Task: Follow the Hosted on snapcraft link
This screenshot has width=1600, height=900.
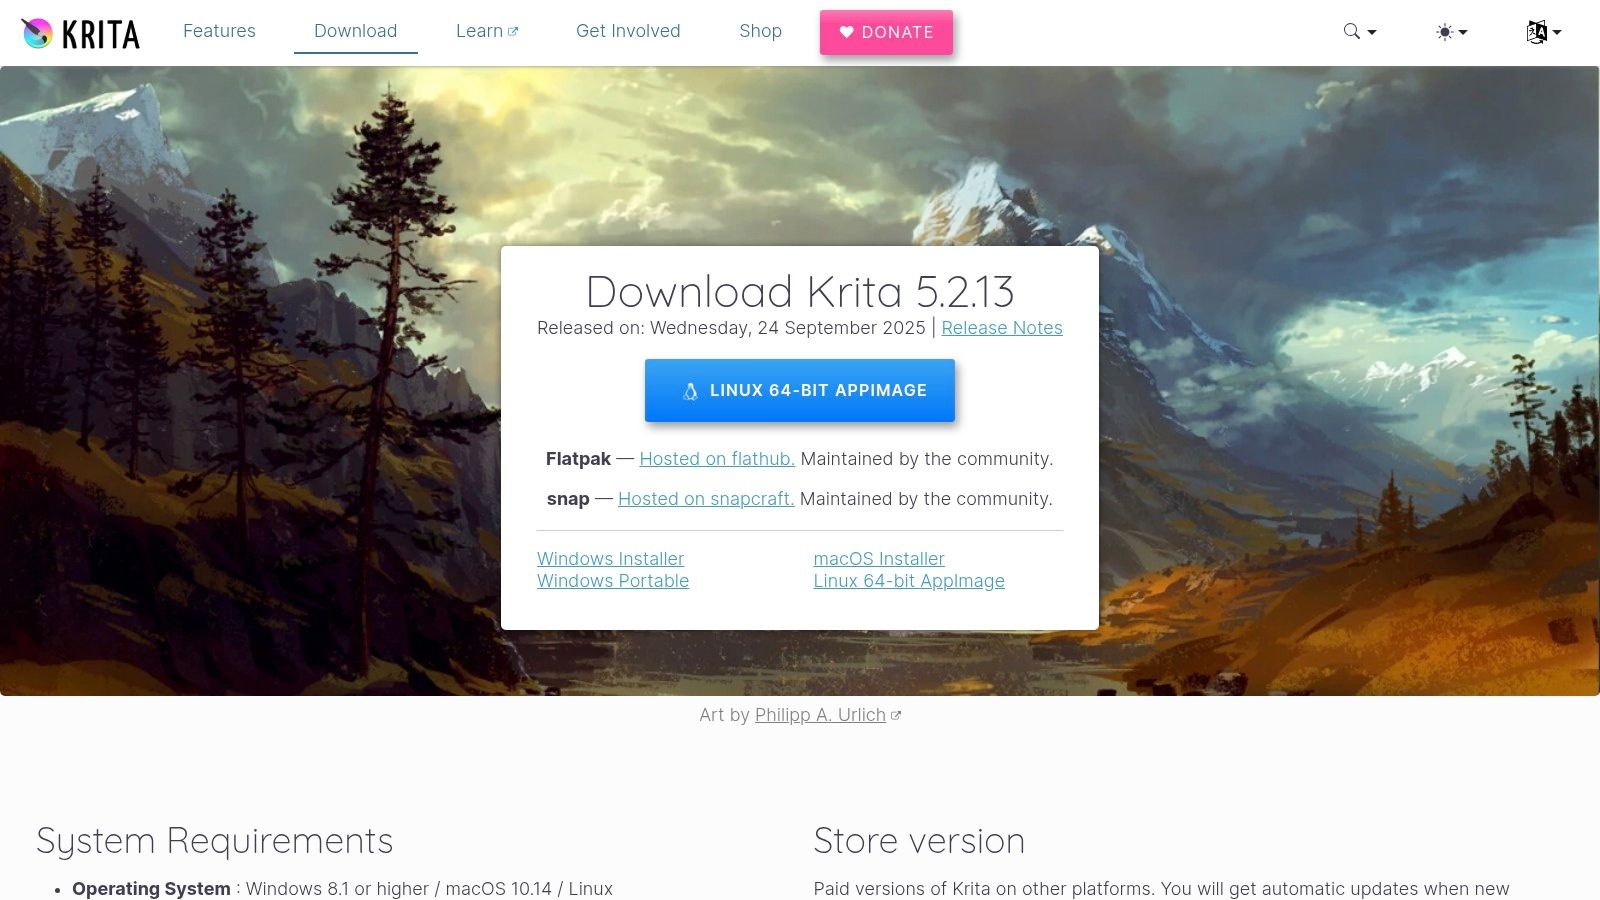Action: 706,499
